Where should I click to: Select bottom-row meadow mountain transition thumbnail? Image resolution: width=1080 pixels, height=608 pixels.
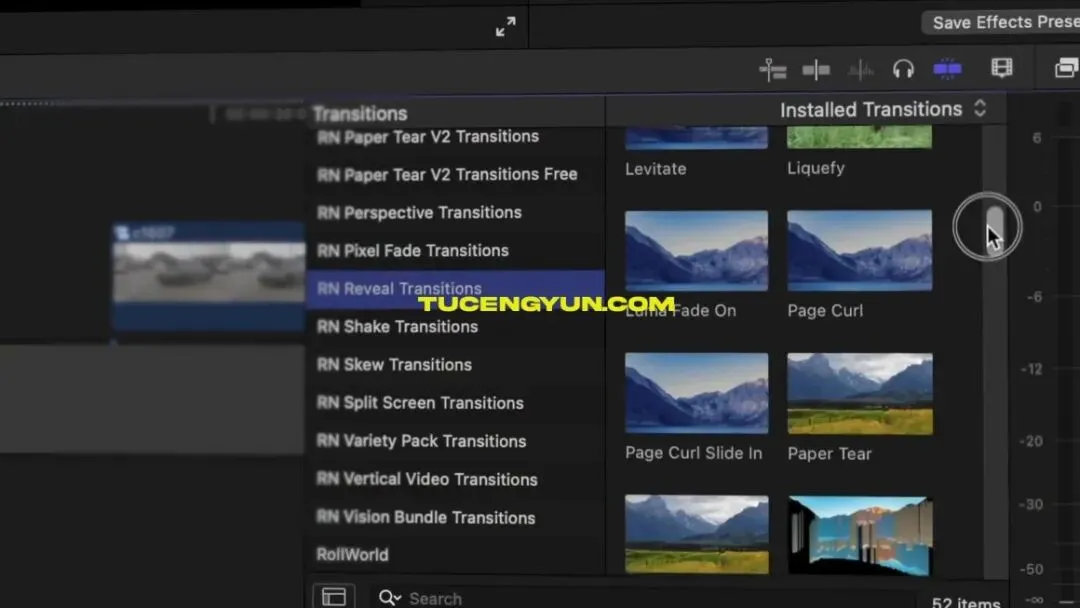click(x=696, y=534)
